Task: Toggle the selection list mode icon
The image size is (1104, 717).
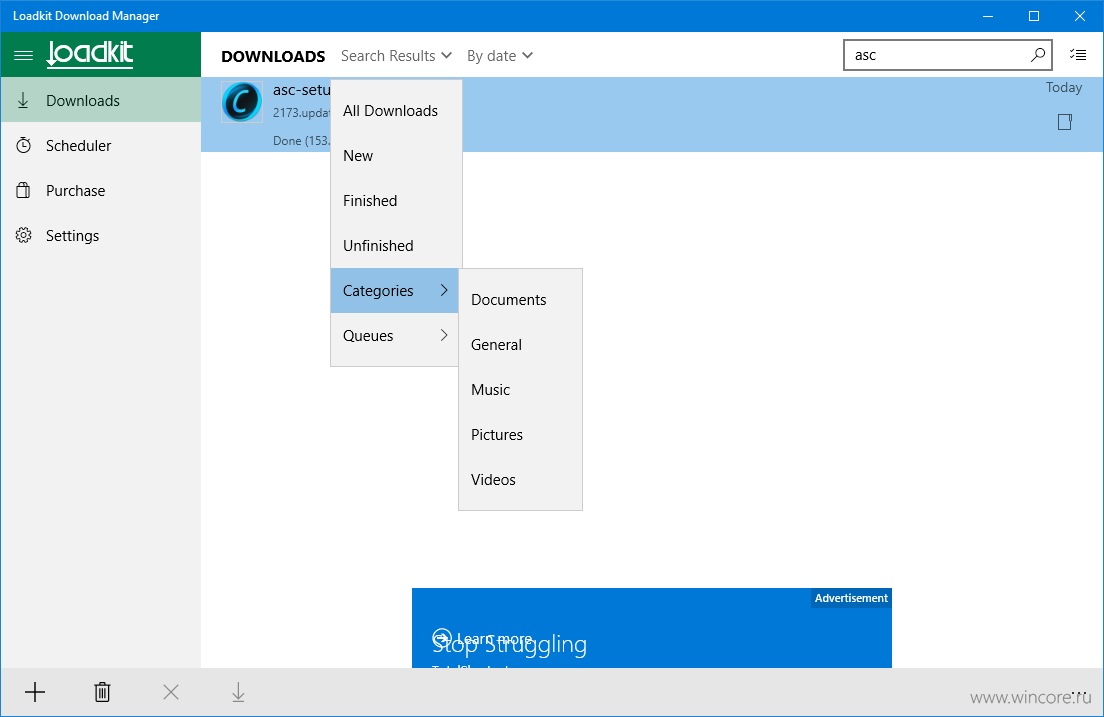Action: (x=1078, y=55)
